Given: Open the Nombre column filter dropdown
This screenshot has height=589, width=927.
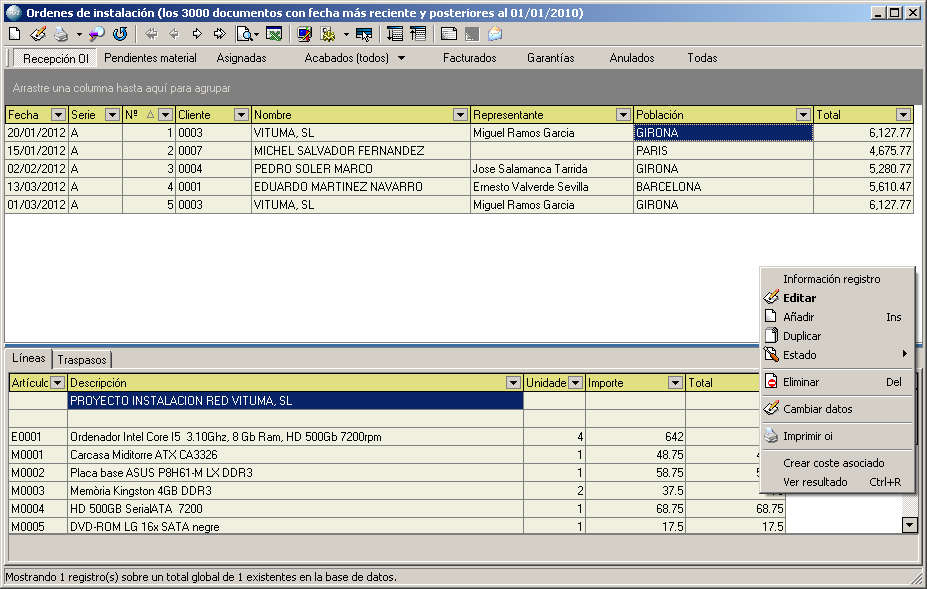Looking at the screenshot, I should (x=461, y=115).
